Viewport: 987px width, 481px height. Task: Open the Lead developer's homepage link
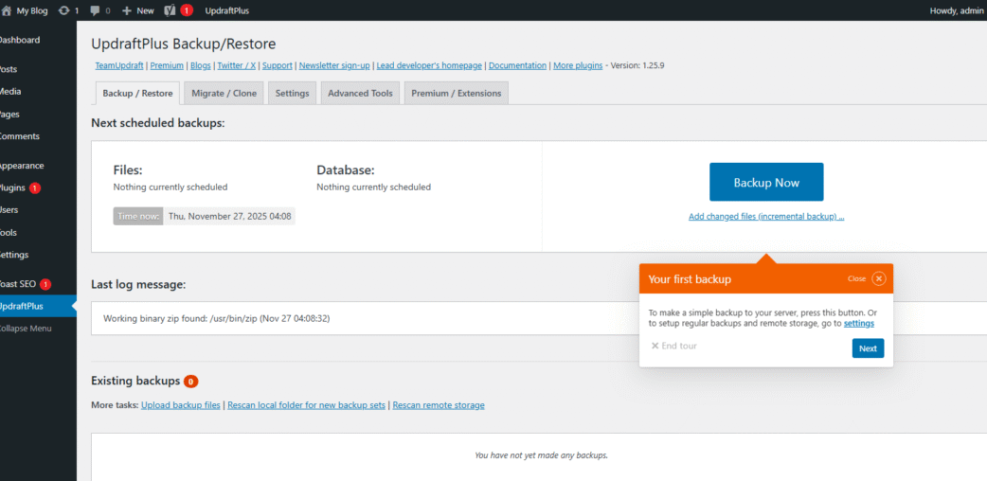[429, 65]
